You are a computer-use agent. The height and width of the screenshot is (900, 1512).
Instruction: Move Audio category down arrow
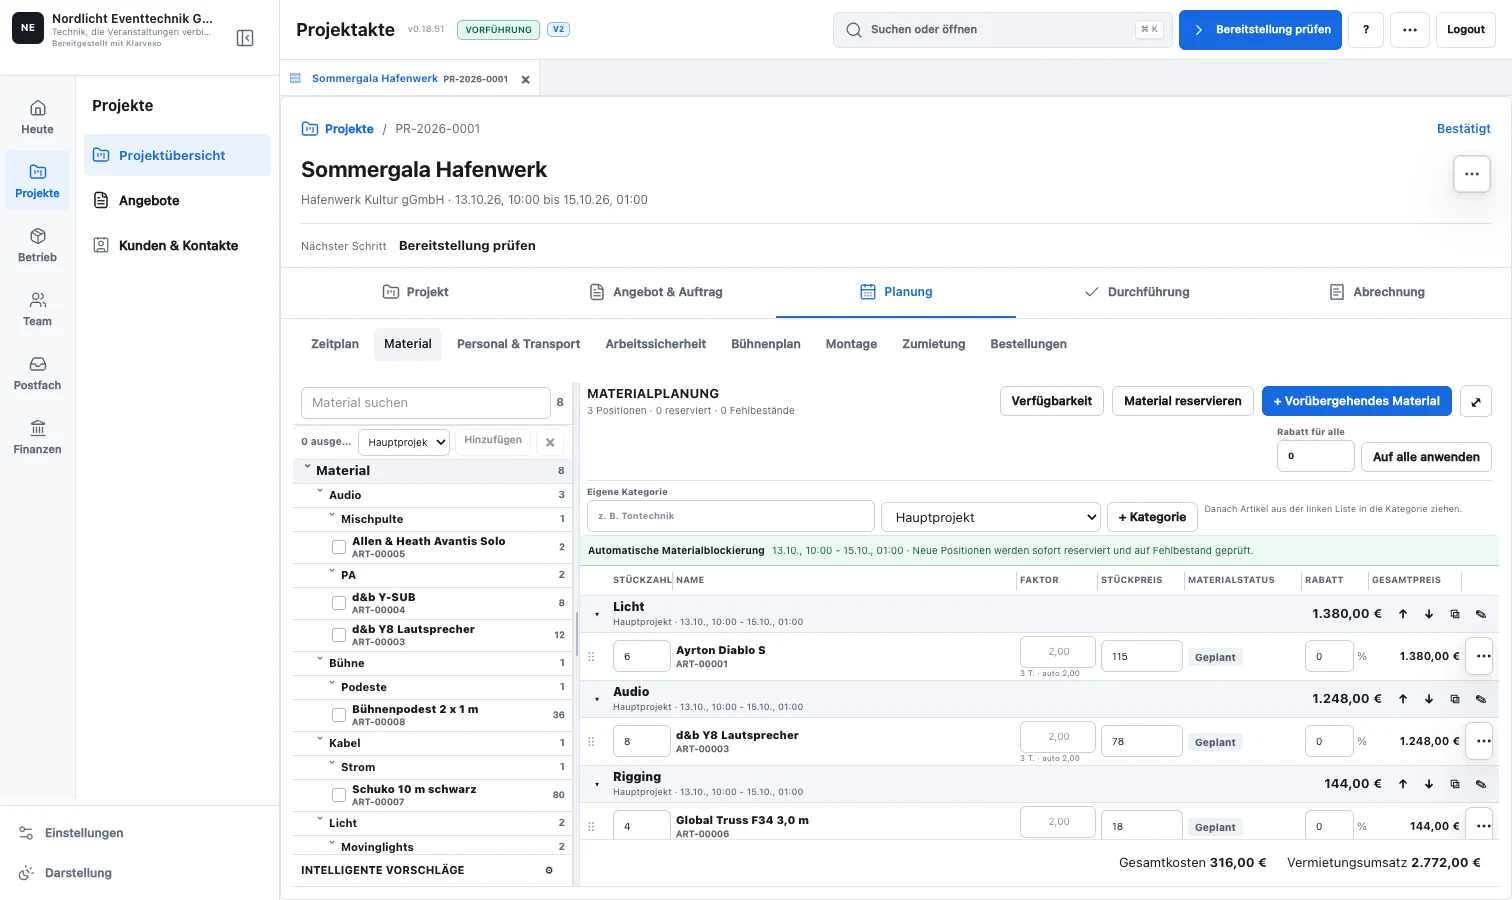coord(1429,699)
